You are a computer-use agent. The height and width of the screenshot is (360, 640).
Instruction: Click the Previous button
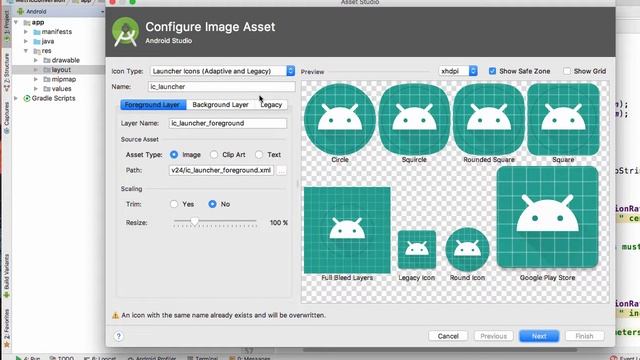point(493,336)
